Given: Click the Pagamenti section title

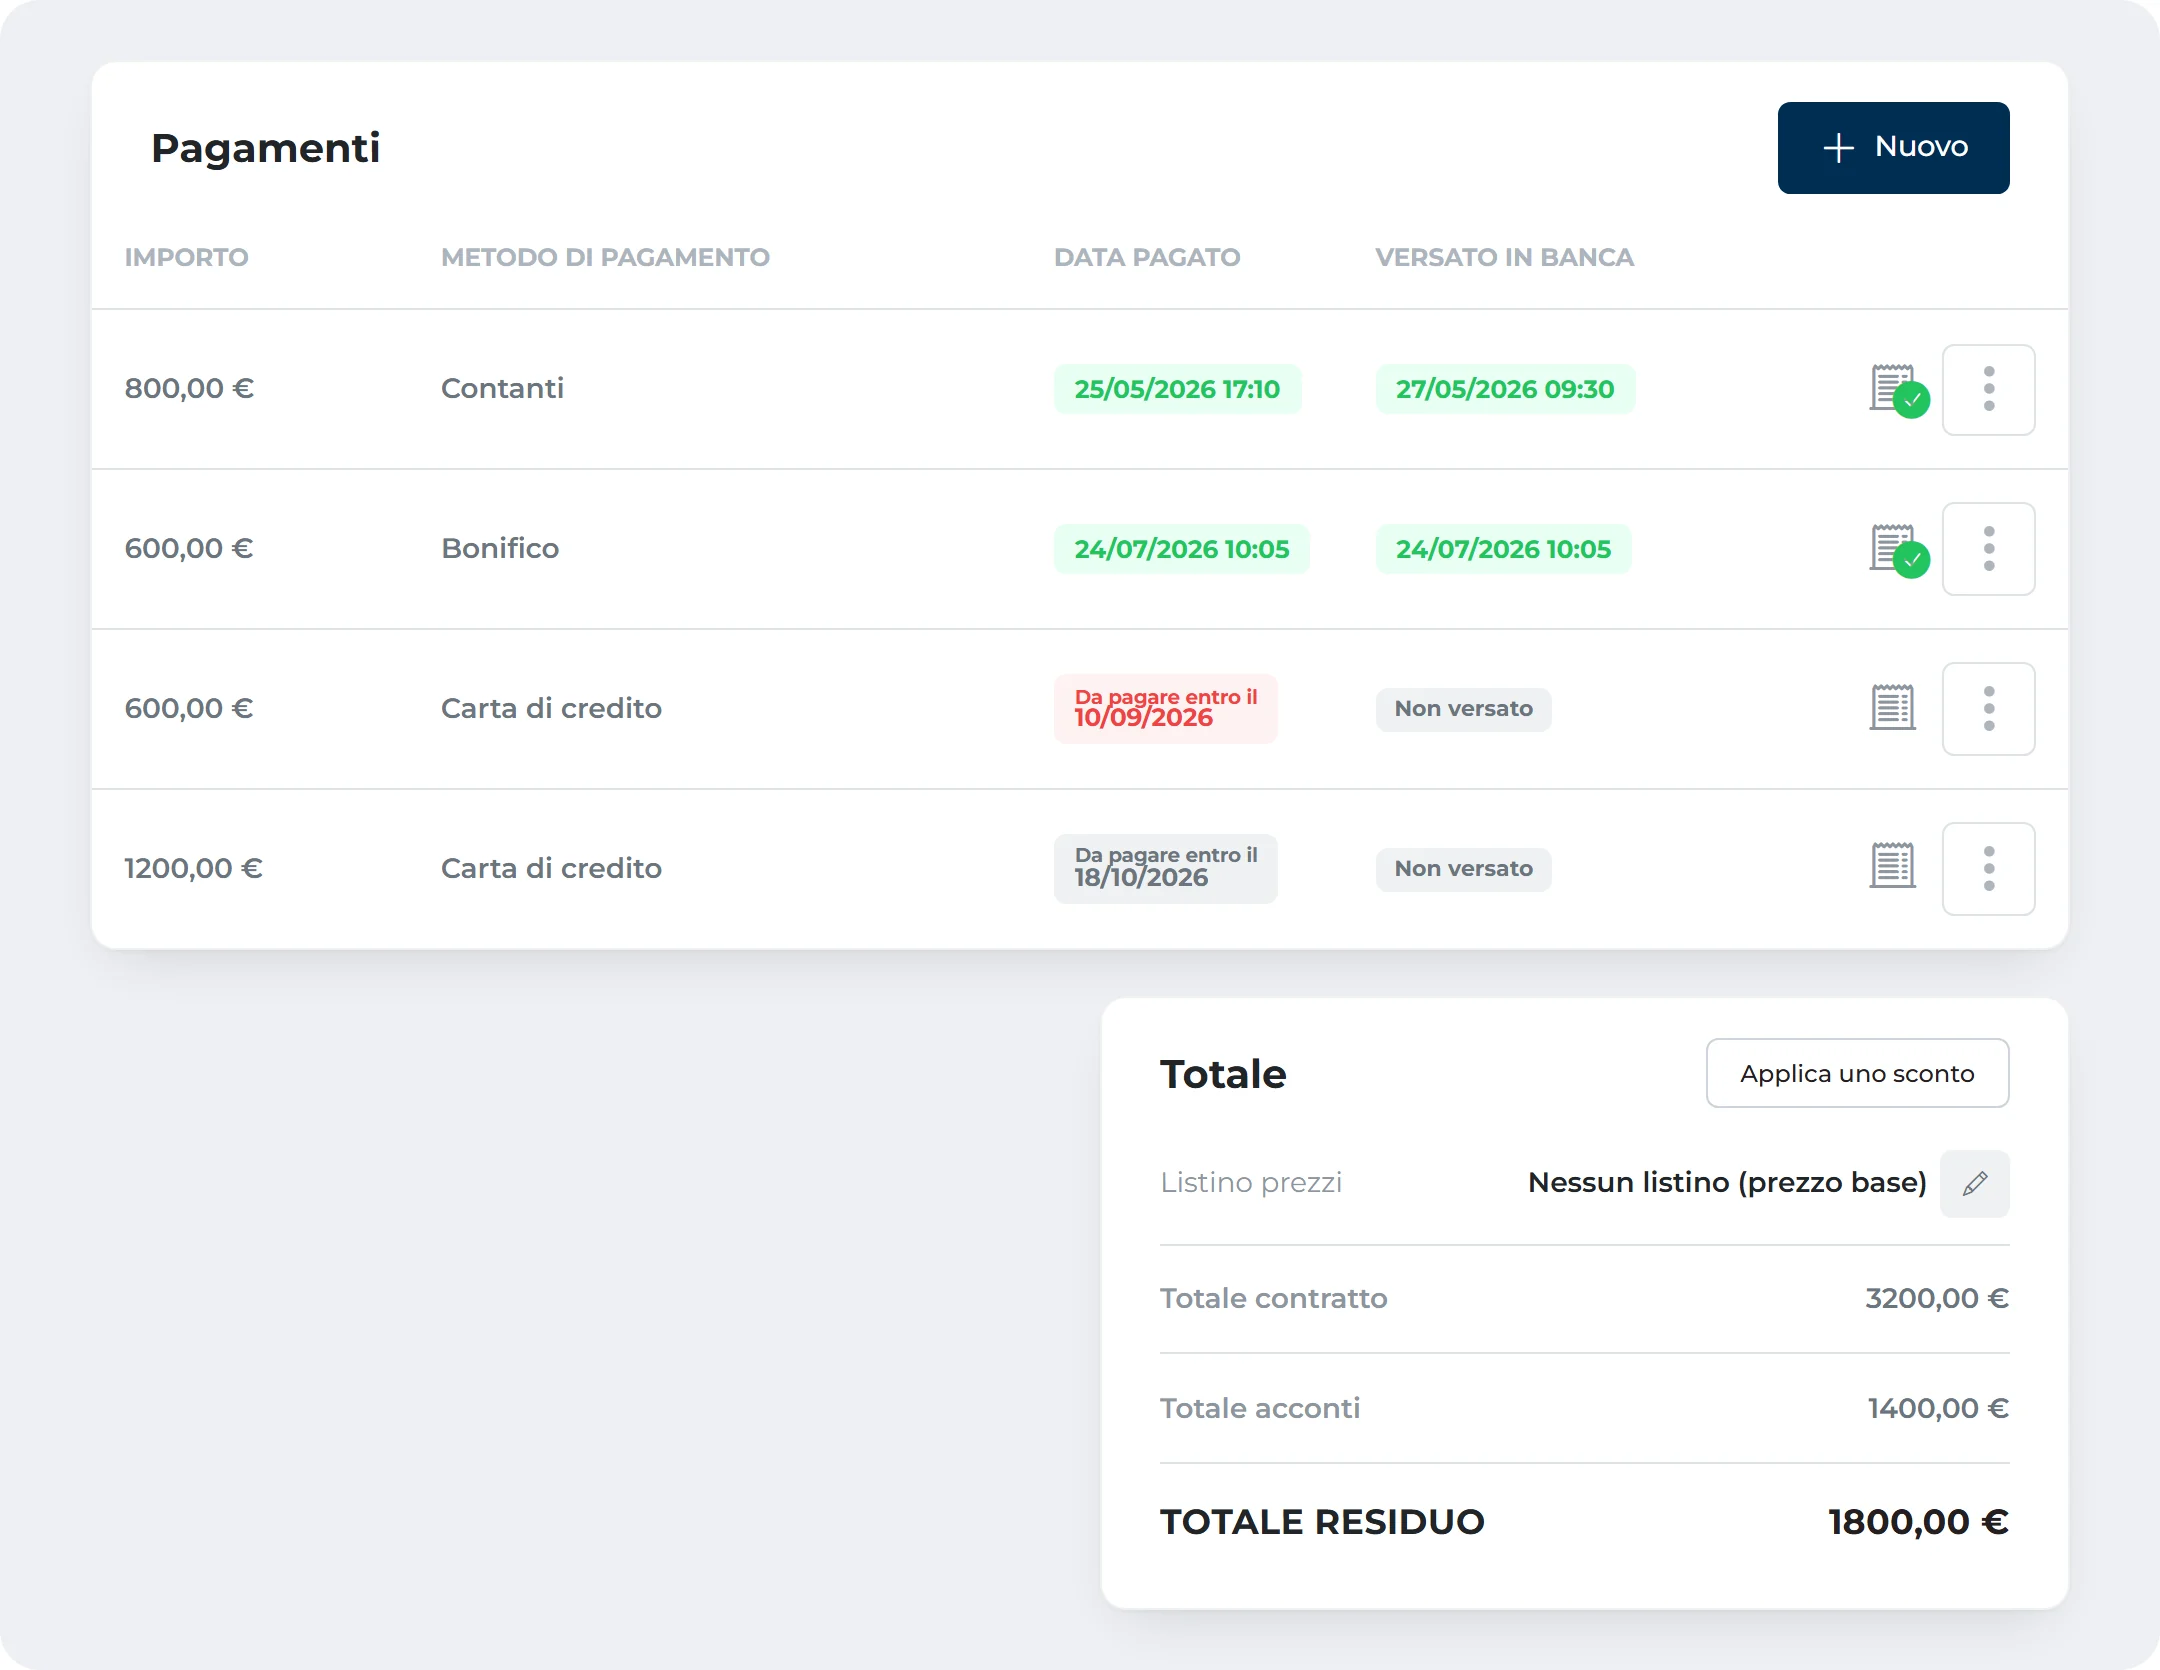Looking at the screenshot, I should 266,148.
